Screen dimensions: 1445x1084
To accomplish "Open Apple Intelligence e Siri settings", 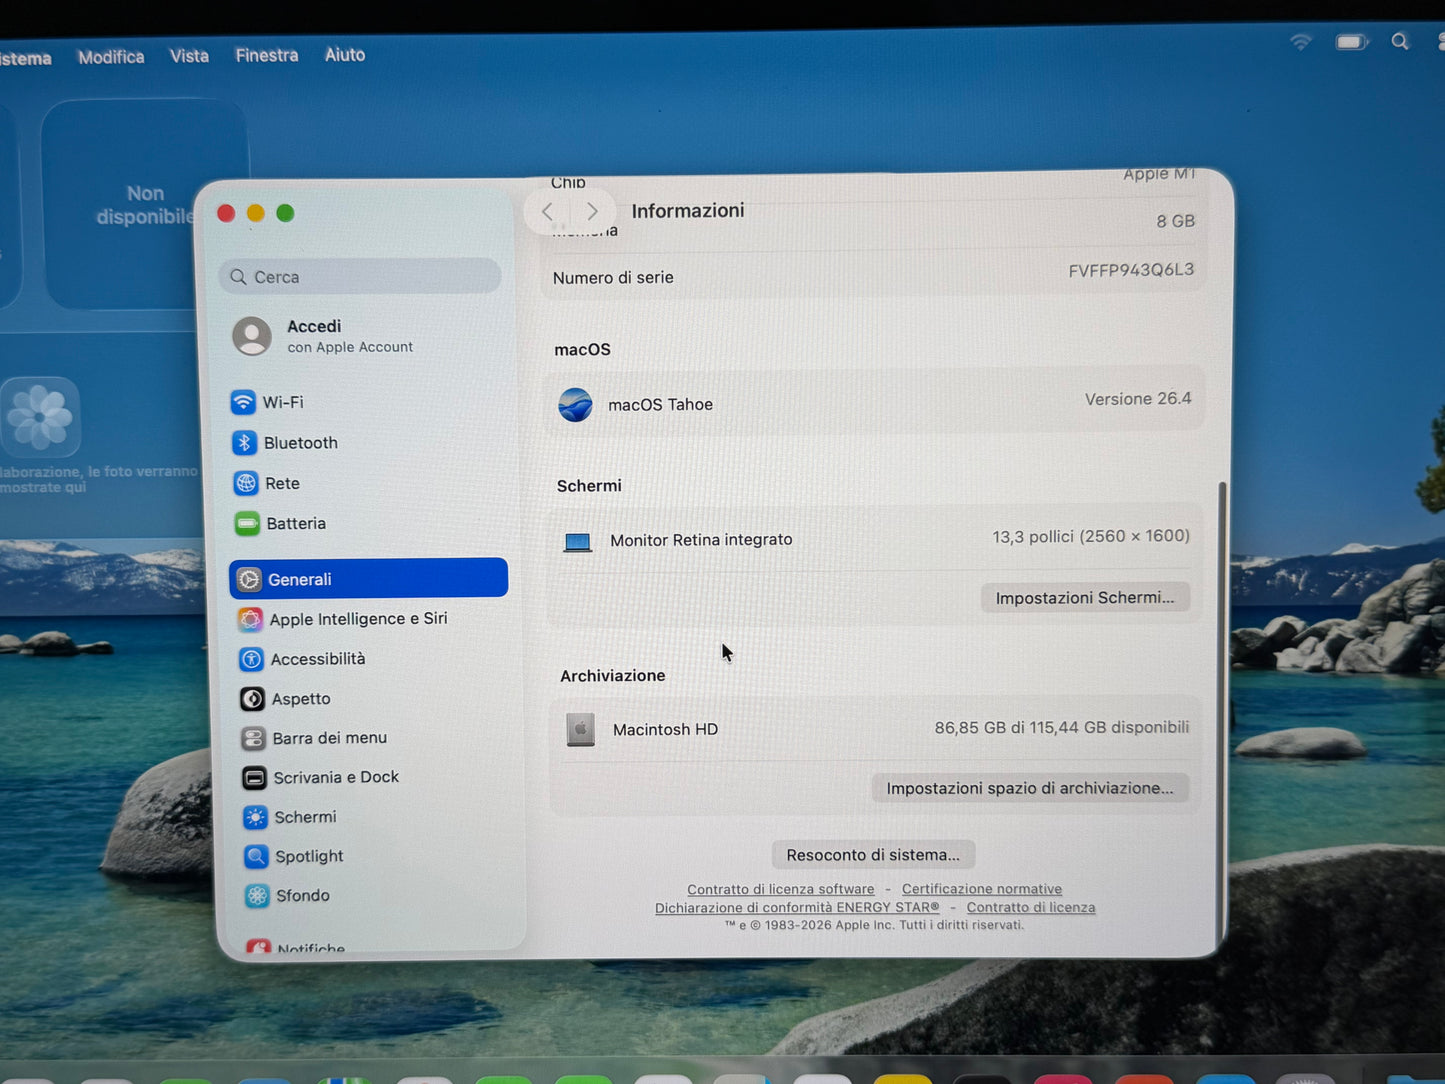I will pyautogui.click(x=342, y=619).
